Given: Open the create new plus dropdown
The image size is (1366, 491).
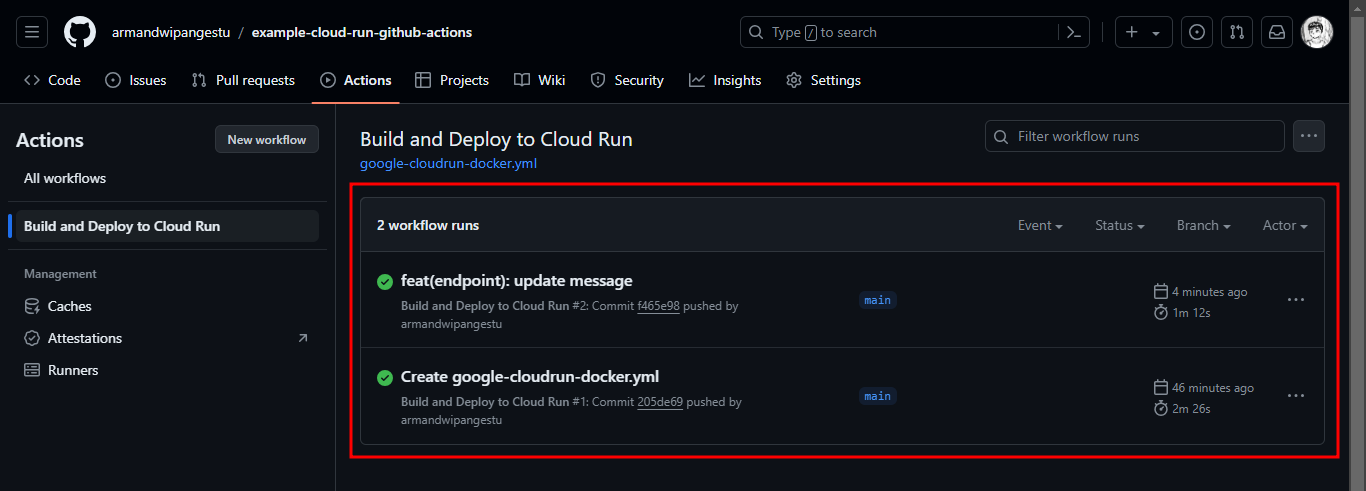Looking at the screenshot, I should [1142, 32].
